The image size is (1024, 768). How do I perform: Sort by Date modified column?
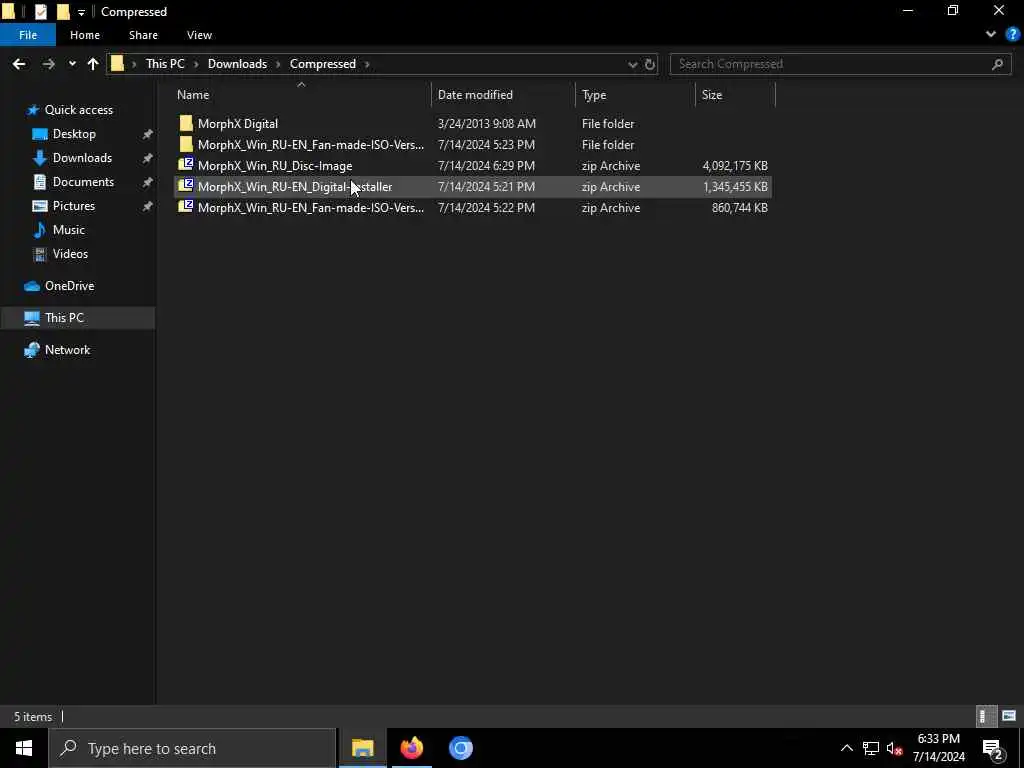pos(475,95)
